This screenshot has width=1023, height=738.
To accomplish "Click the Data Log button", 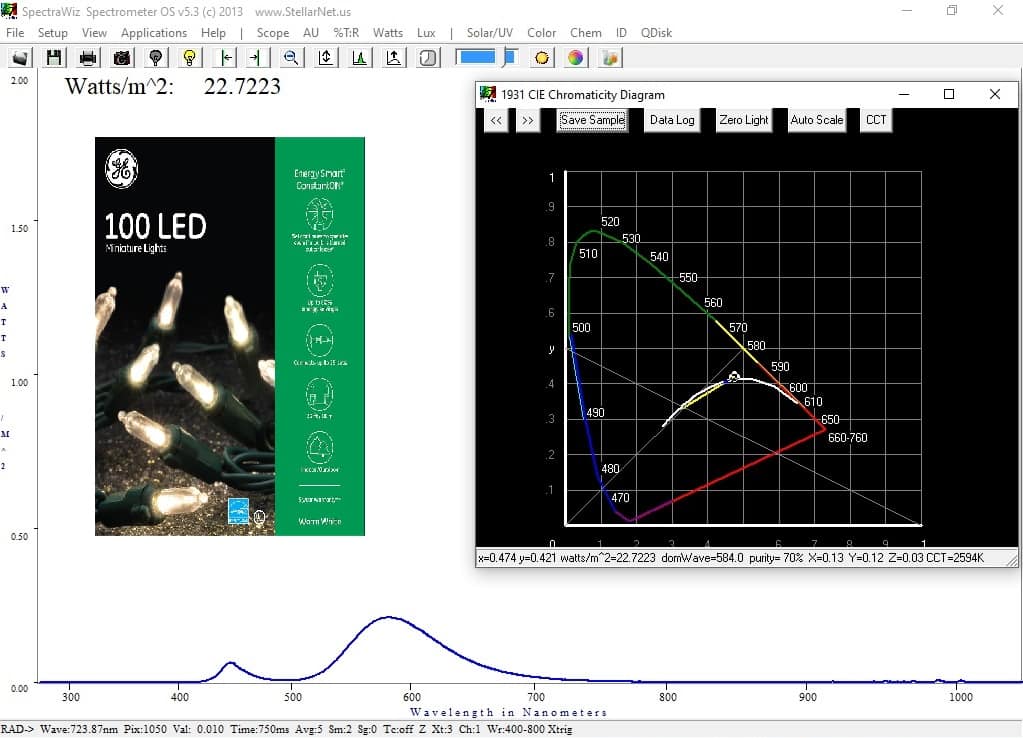I will click(672, 120).
